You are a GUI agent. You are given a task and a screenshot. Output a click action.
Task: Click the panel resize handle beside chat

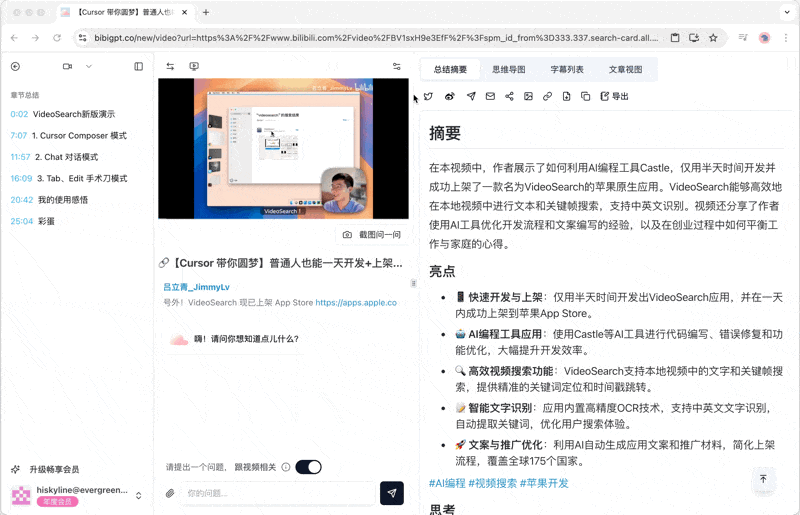414,283
